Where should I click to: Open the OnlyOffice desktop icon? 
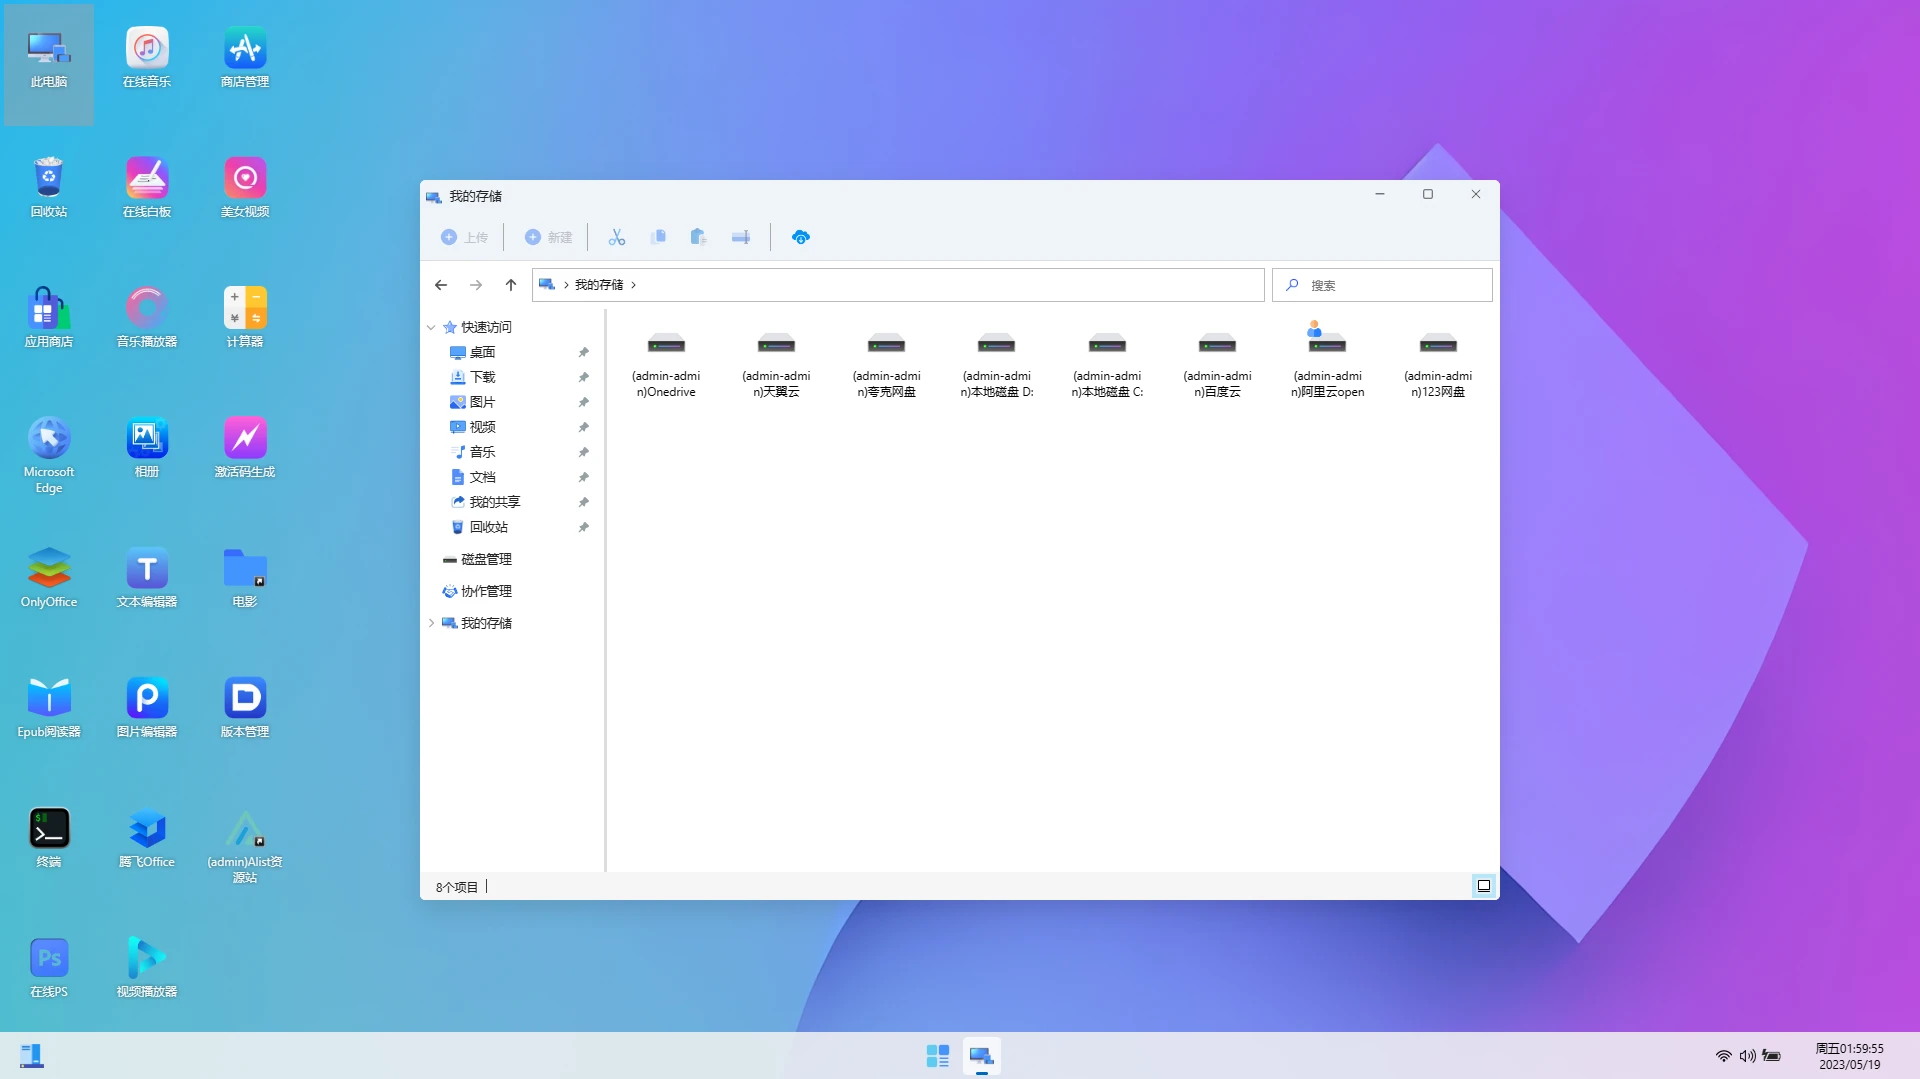coord(49,578)
